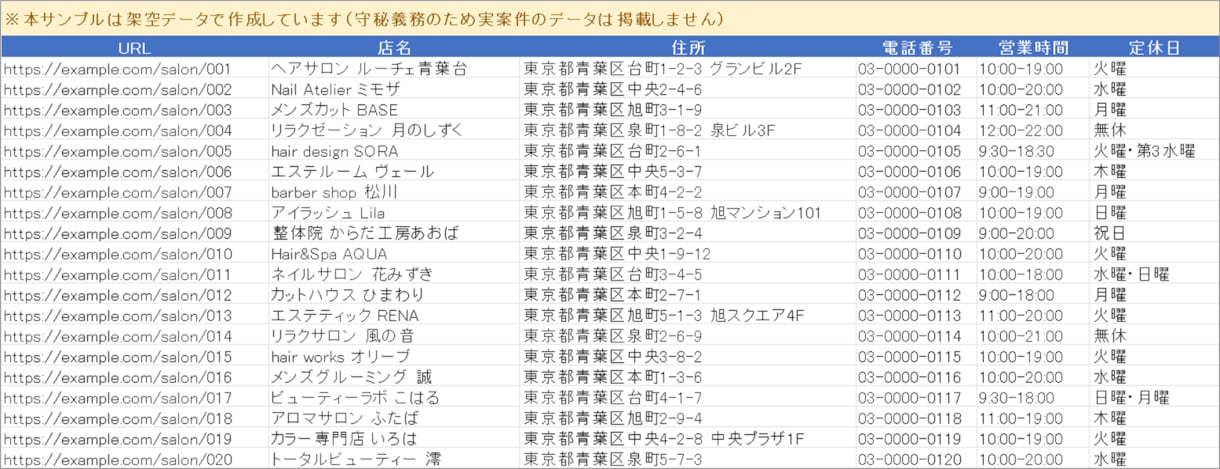Select the cell カットハウス ひまわり

pyautogui.click(x=394, y=295)
